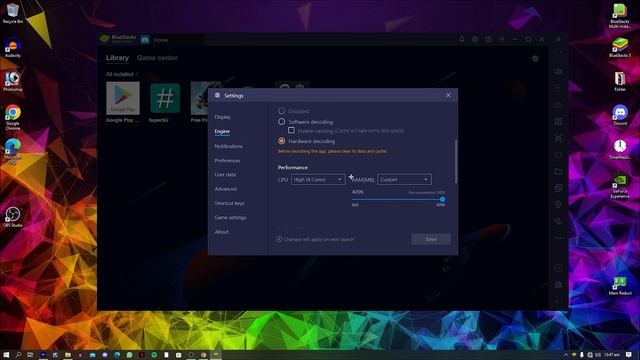Open the Folder shortcut on the desktop

(x=620, y=81)
